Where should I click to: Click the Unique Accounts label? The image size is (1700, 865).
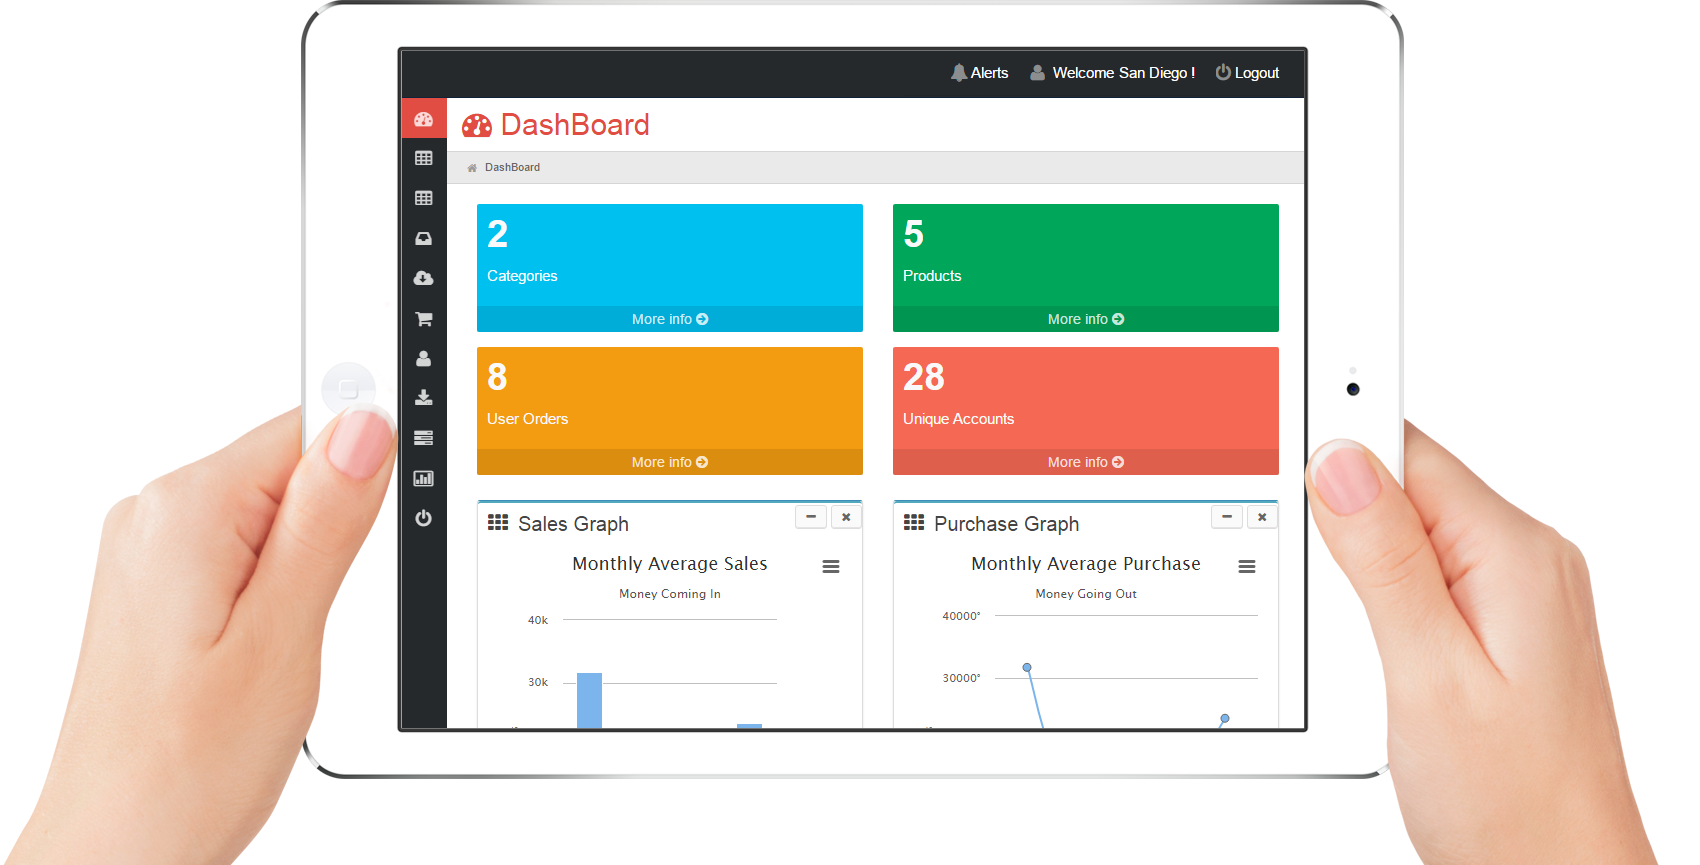[958, 419]
